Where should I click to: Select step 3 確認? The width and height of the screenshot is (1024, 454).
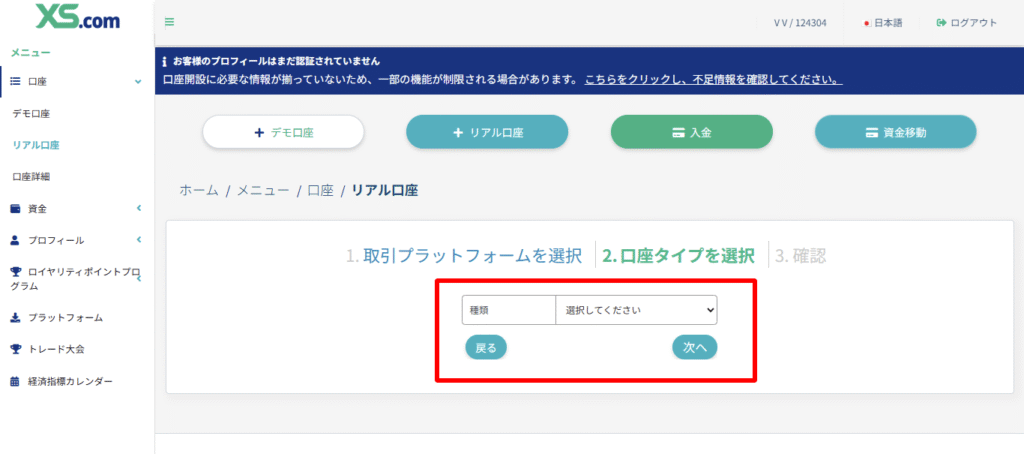tap(801, 256)
